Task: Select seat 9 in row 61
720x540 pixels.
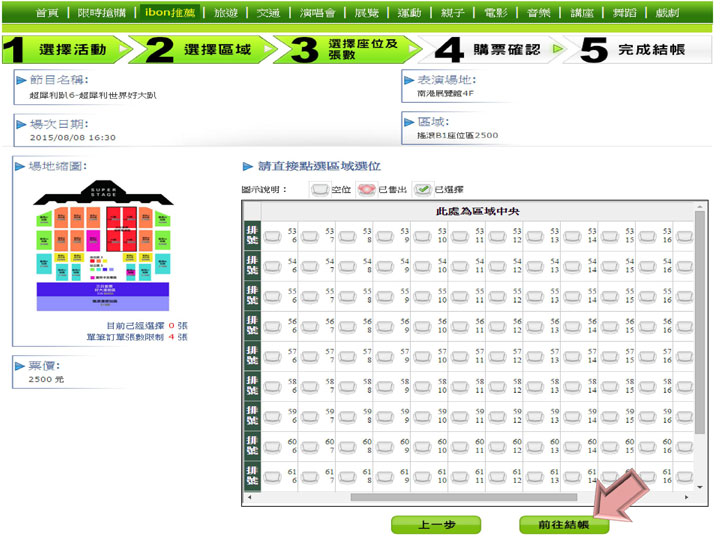Action: [x=385, y=477]
